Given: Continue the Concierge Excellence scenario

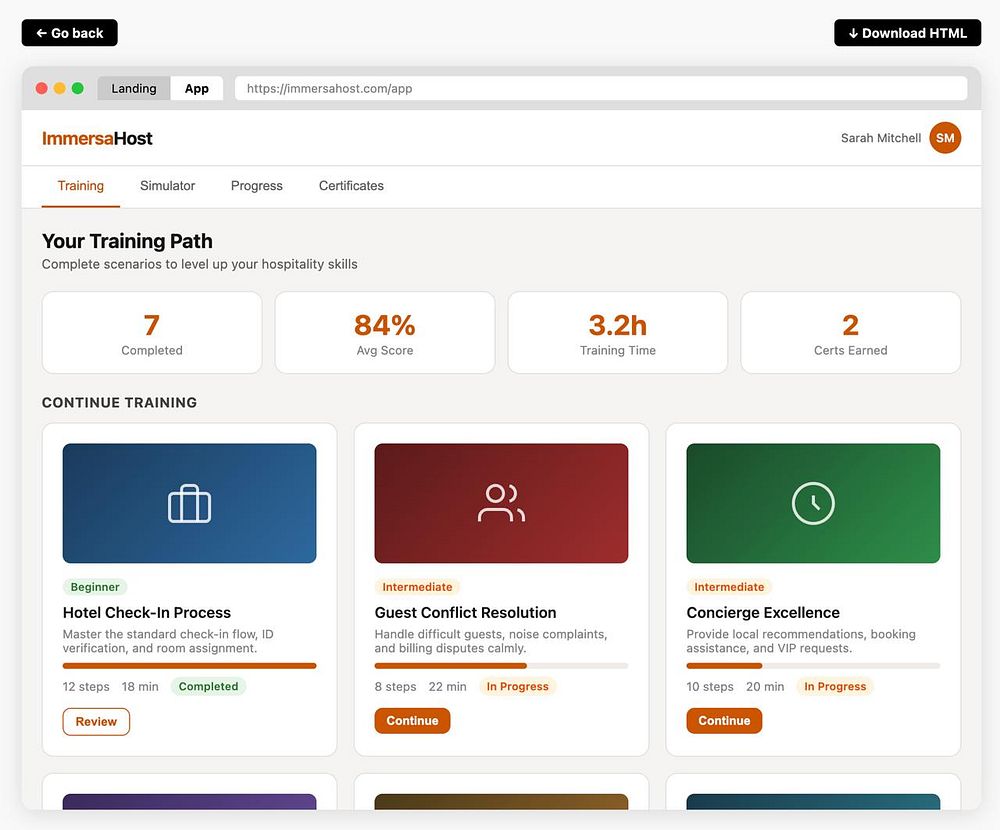Looking at the screenshot, I should pos(724,720).
